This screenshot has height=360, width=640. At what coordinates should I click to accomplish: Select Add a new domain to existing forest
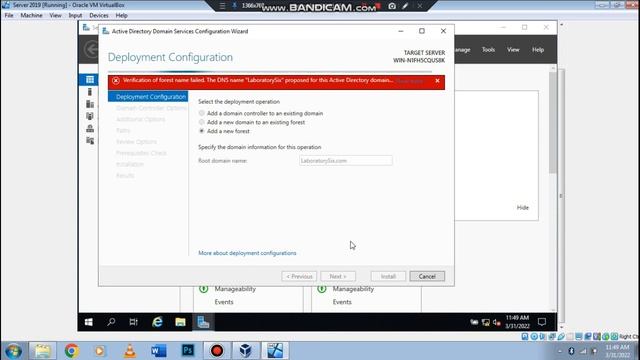click(x=202, y=122)
